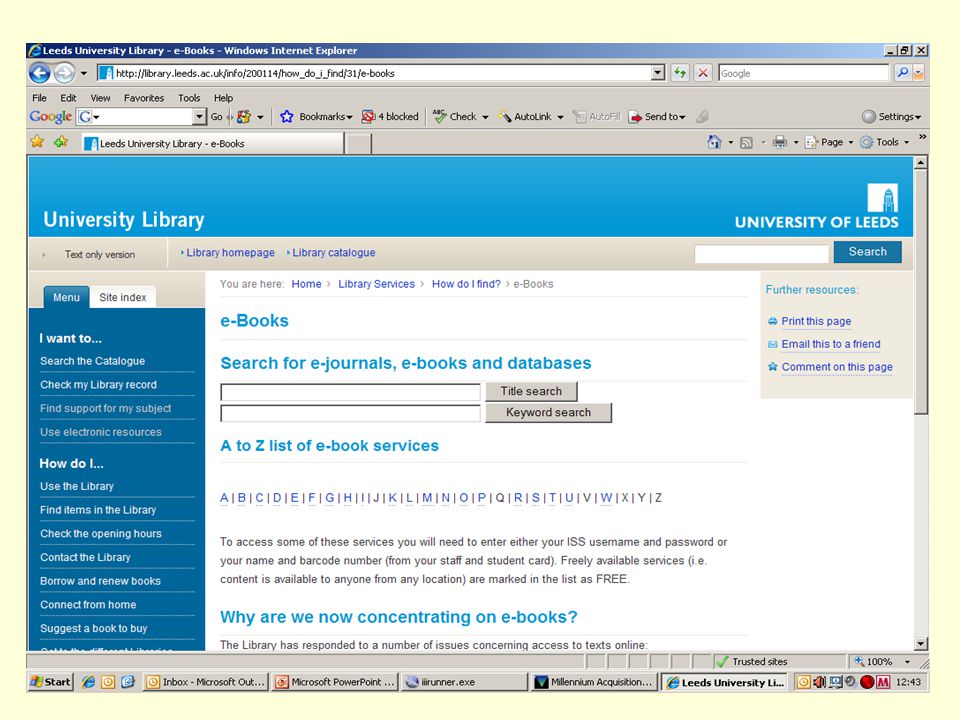
Task: Open the Page menu dropdown
Action: (830, 142)
